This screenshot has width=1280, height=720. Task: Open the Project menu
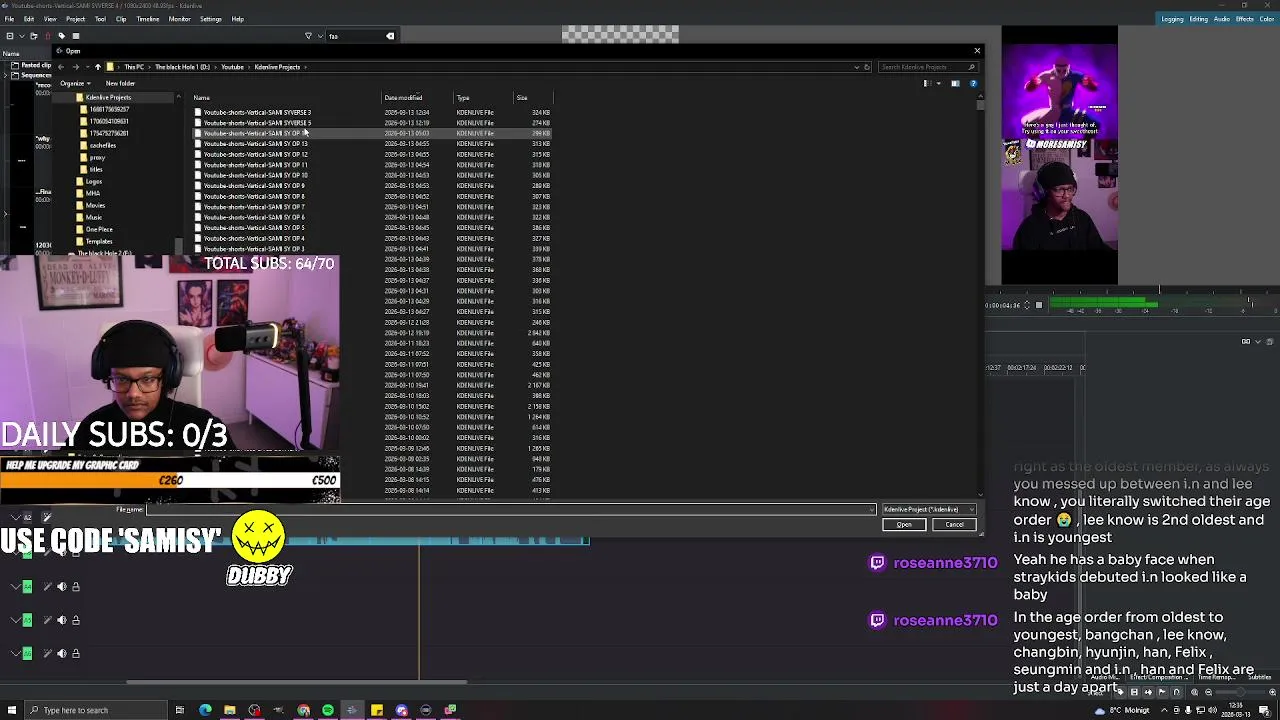[75, 19]
